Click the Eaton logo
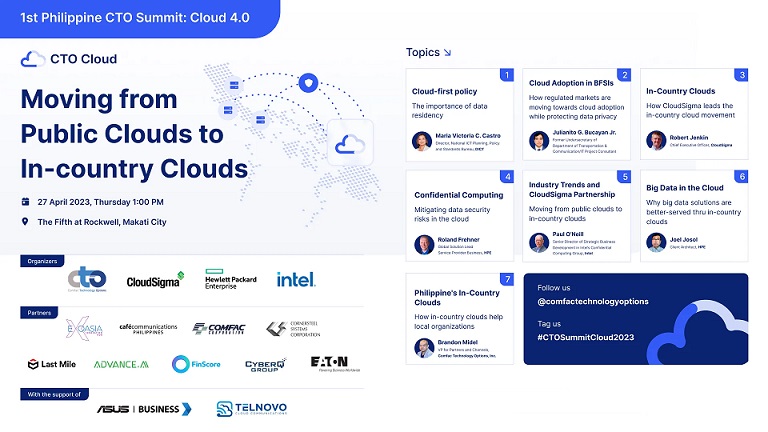Screen dimensions: 768x432 pos(335,363)
